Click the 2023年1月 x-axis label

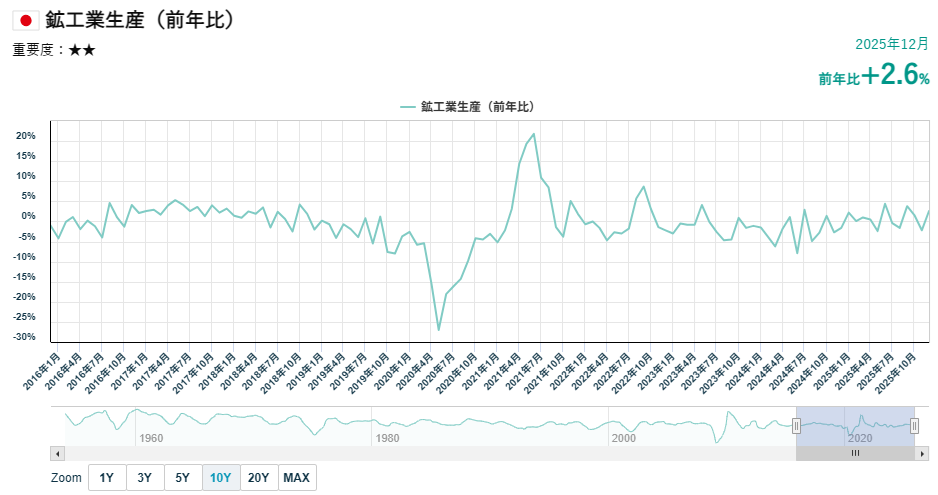[656, 371]
